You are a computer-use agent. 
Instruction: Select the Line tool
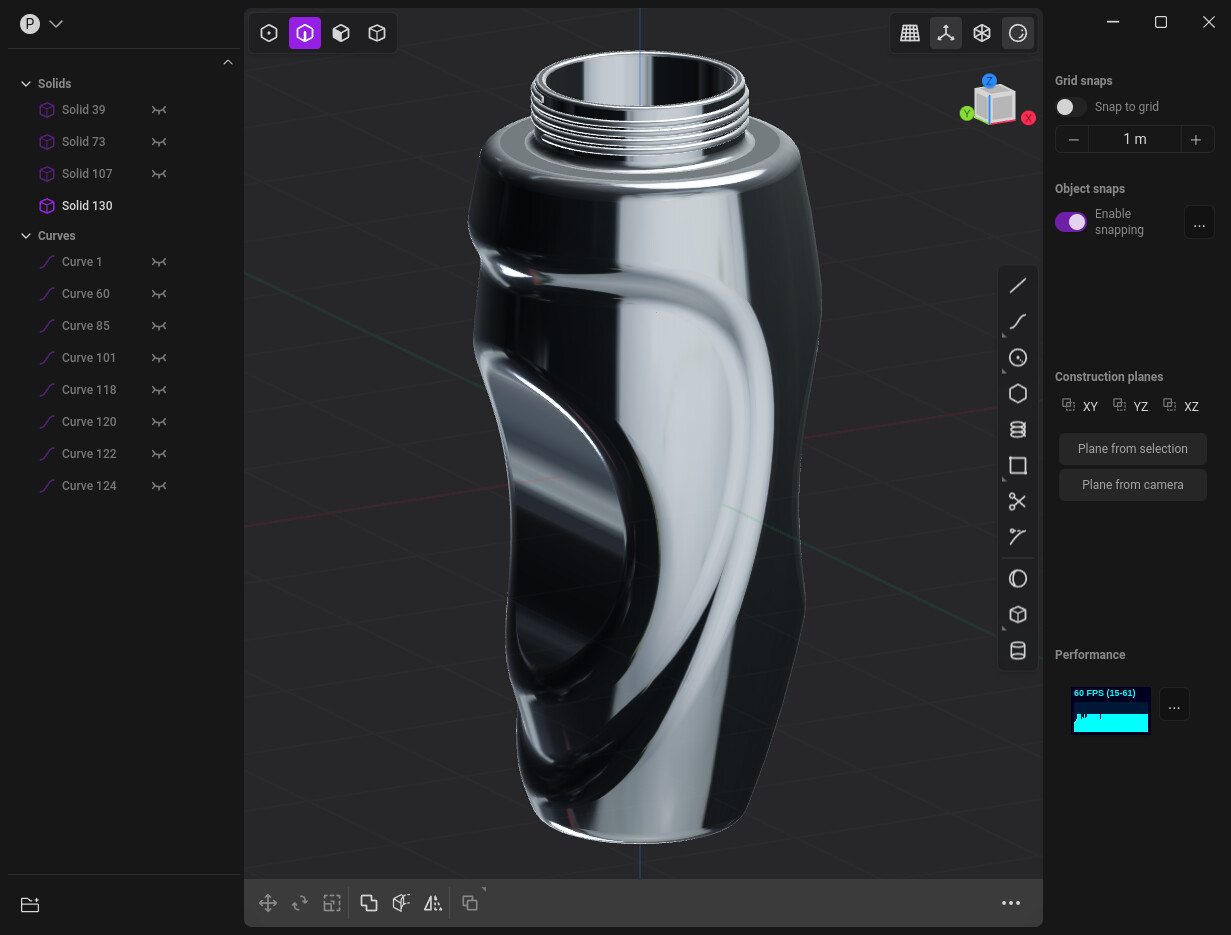coord(1017,285)
